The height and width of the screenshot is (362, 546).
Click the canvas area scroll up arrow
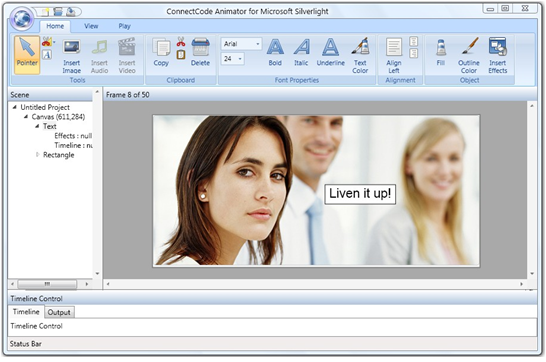(x=532, y=105)
